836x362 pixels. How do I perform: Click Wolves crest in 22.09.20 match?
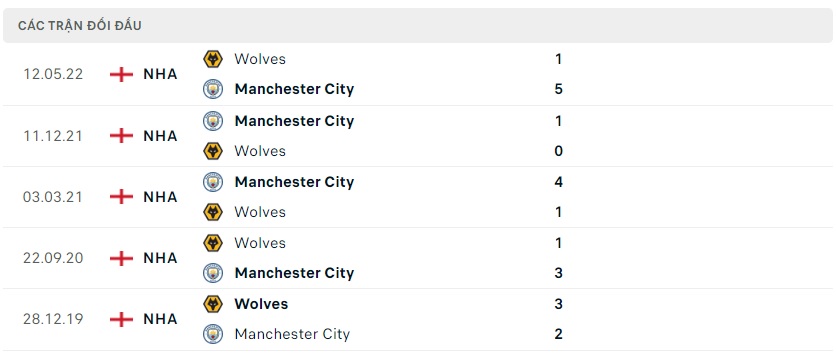[213, 243]
